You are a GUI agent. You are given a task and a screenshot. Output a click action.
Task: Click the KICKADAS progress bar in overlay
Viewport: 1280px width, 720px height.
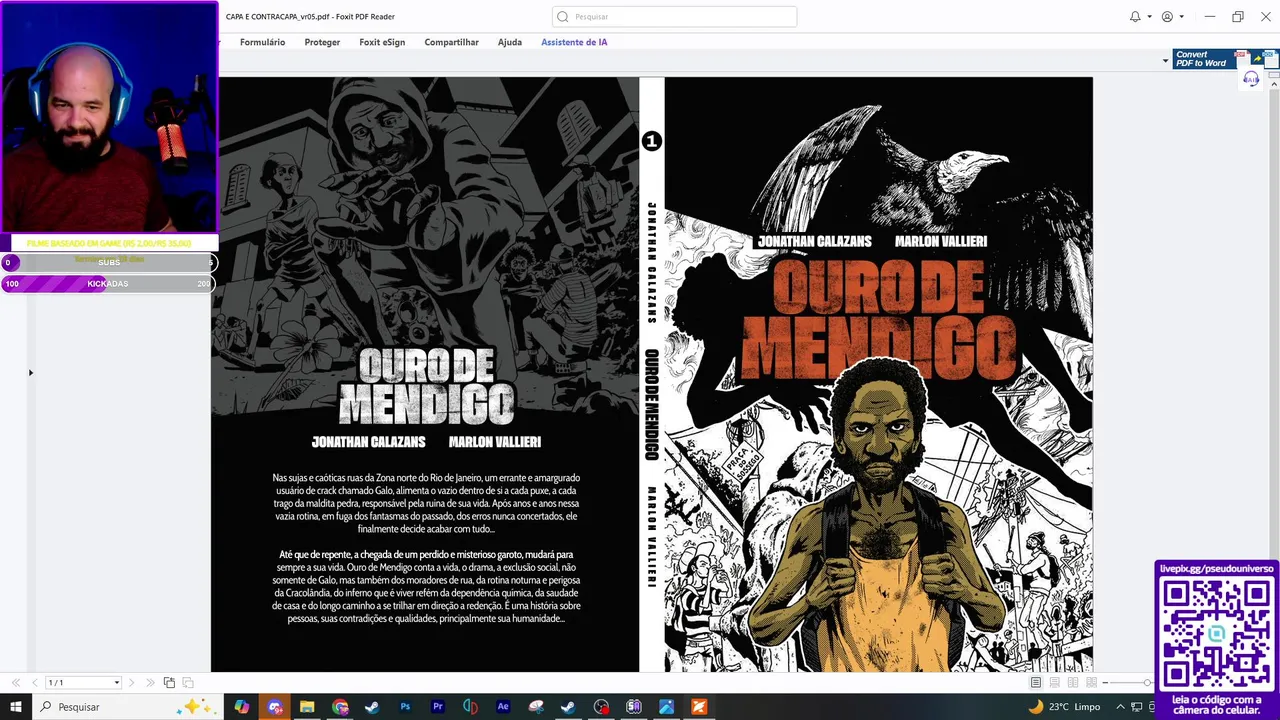tap(108, 284)
